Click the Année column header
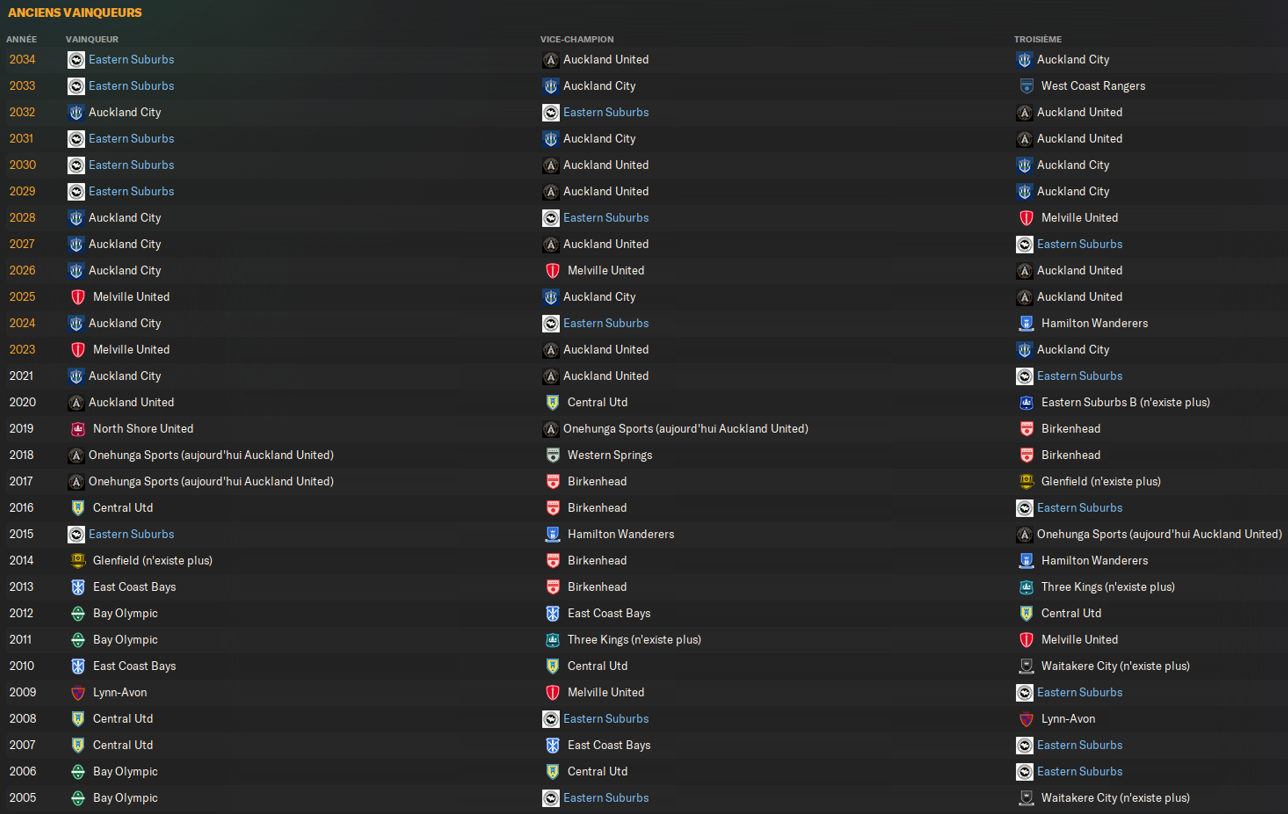 click(21, 39)
